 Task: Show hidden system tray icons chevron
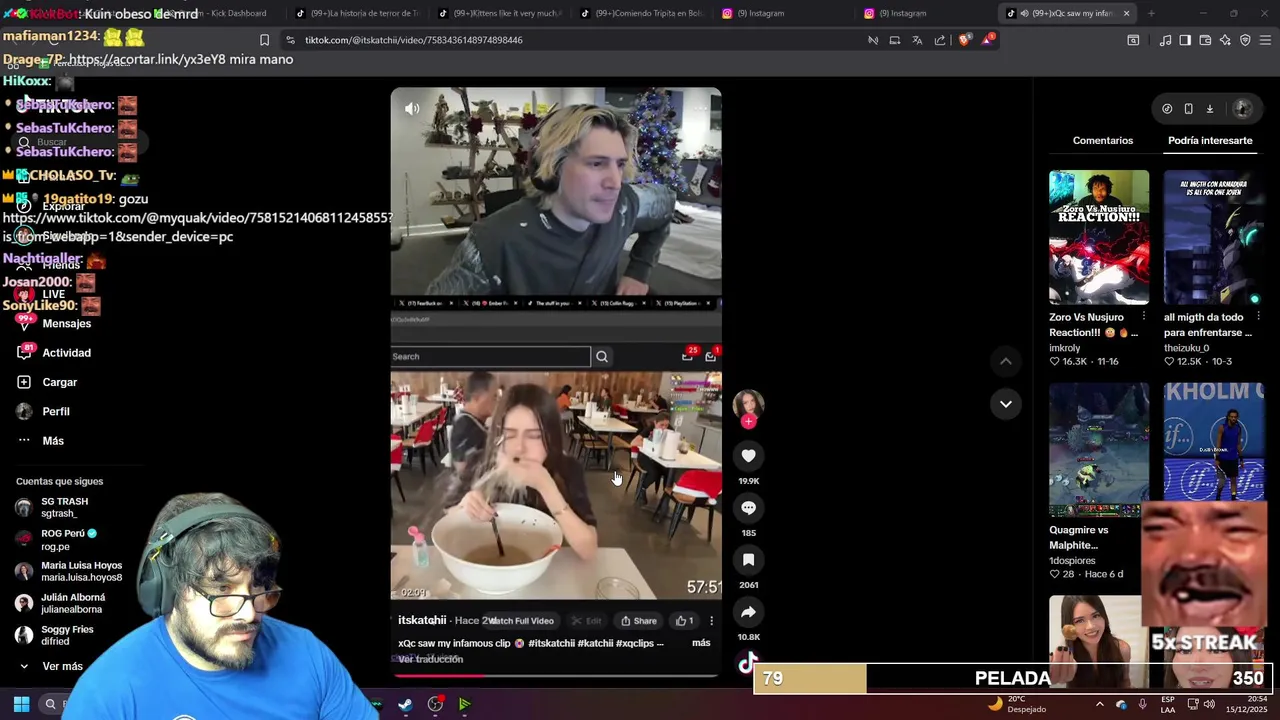tap(1099, 704)
